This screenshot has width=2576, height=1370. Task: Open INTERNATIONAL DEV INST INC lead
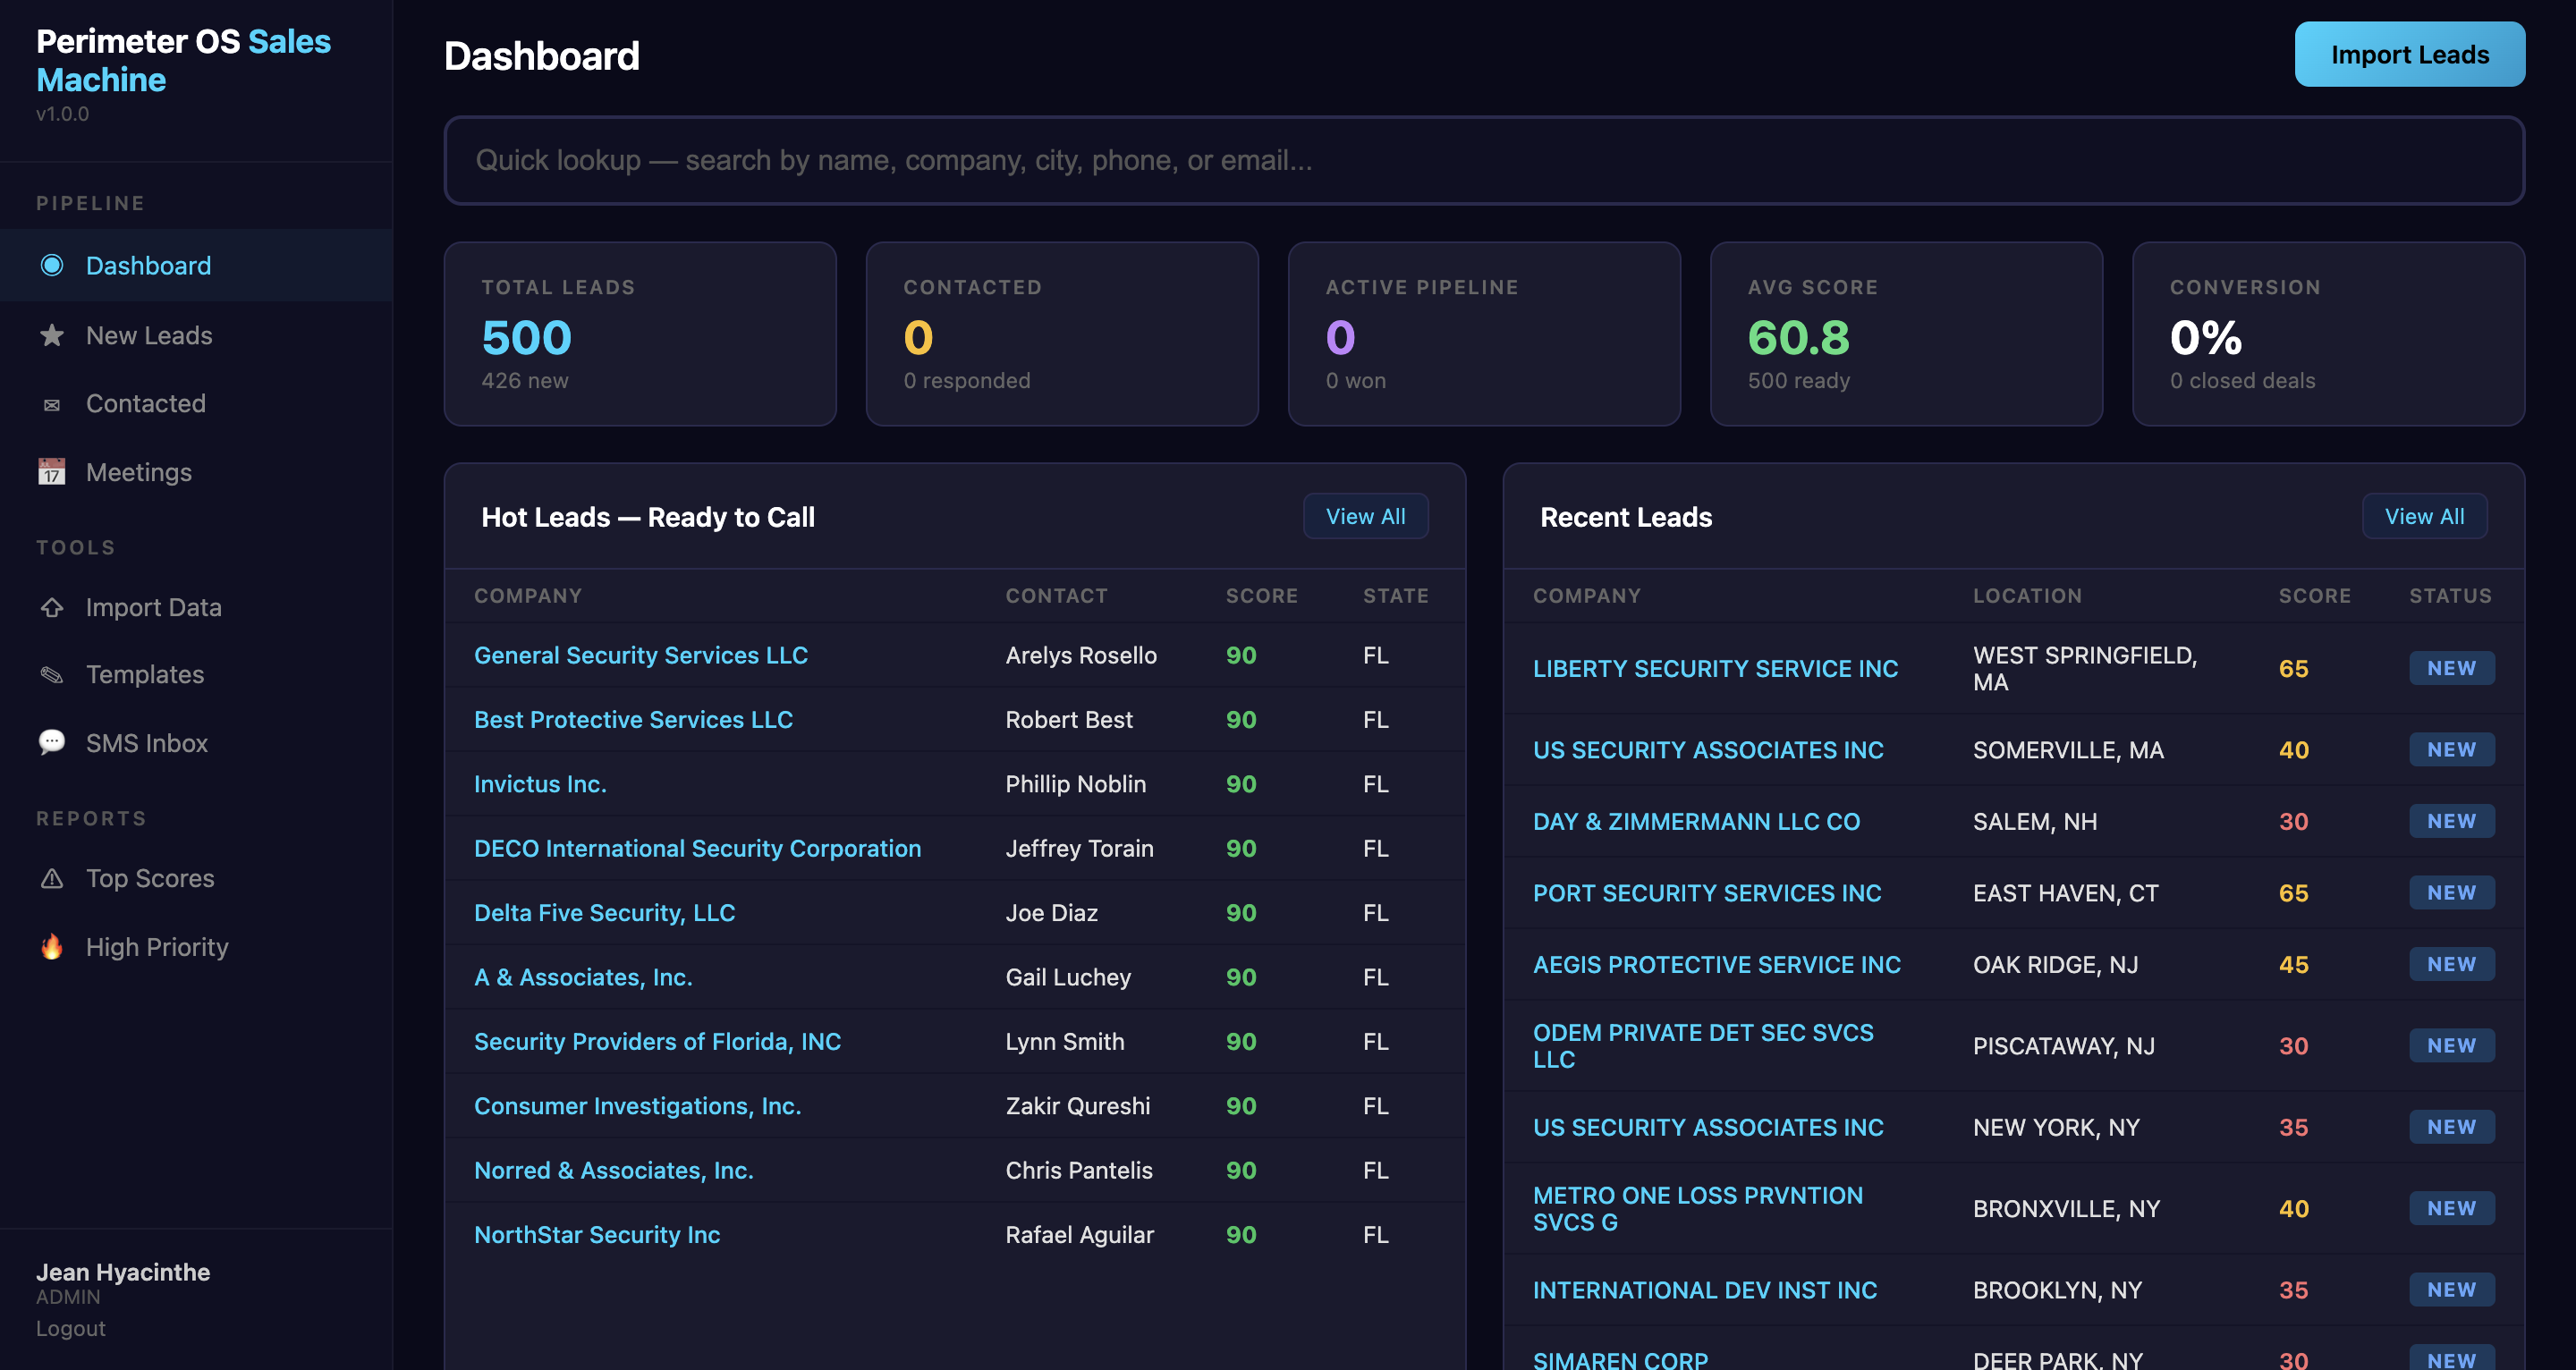tap(1705, 1290)
